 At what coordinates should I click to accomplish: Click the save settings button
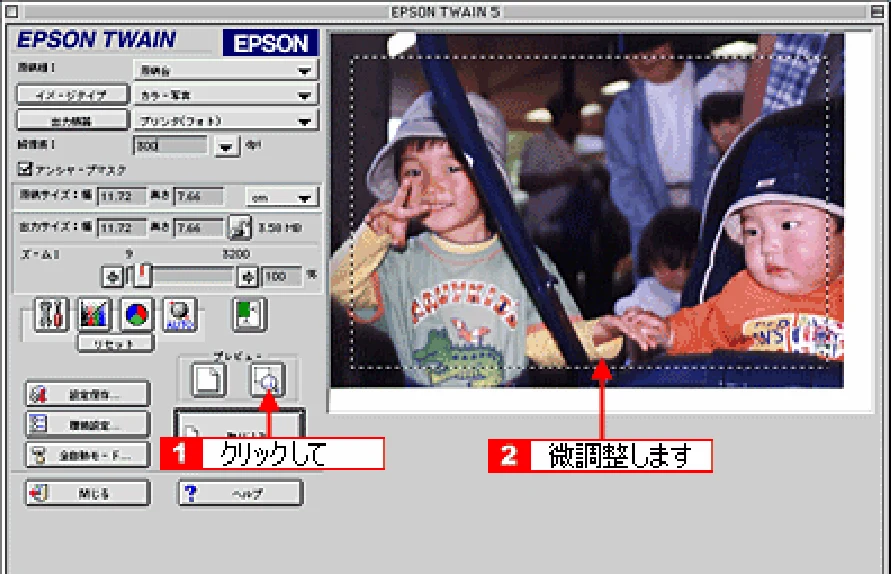88,394
